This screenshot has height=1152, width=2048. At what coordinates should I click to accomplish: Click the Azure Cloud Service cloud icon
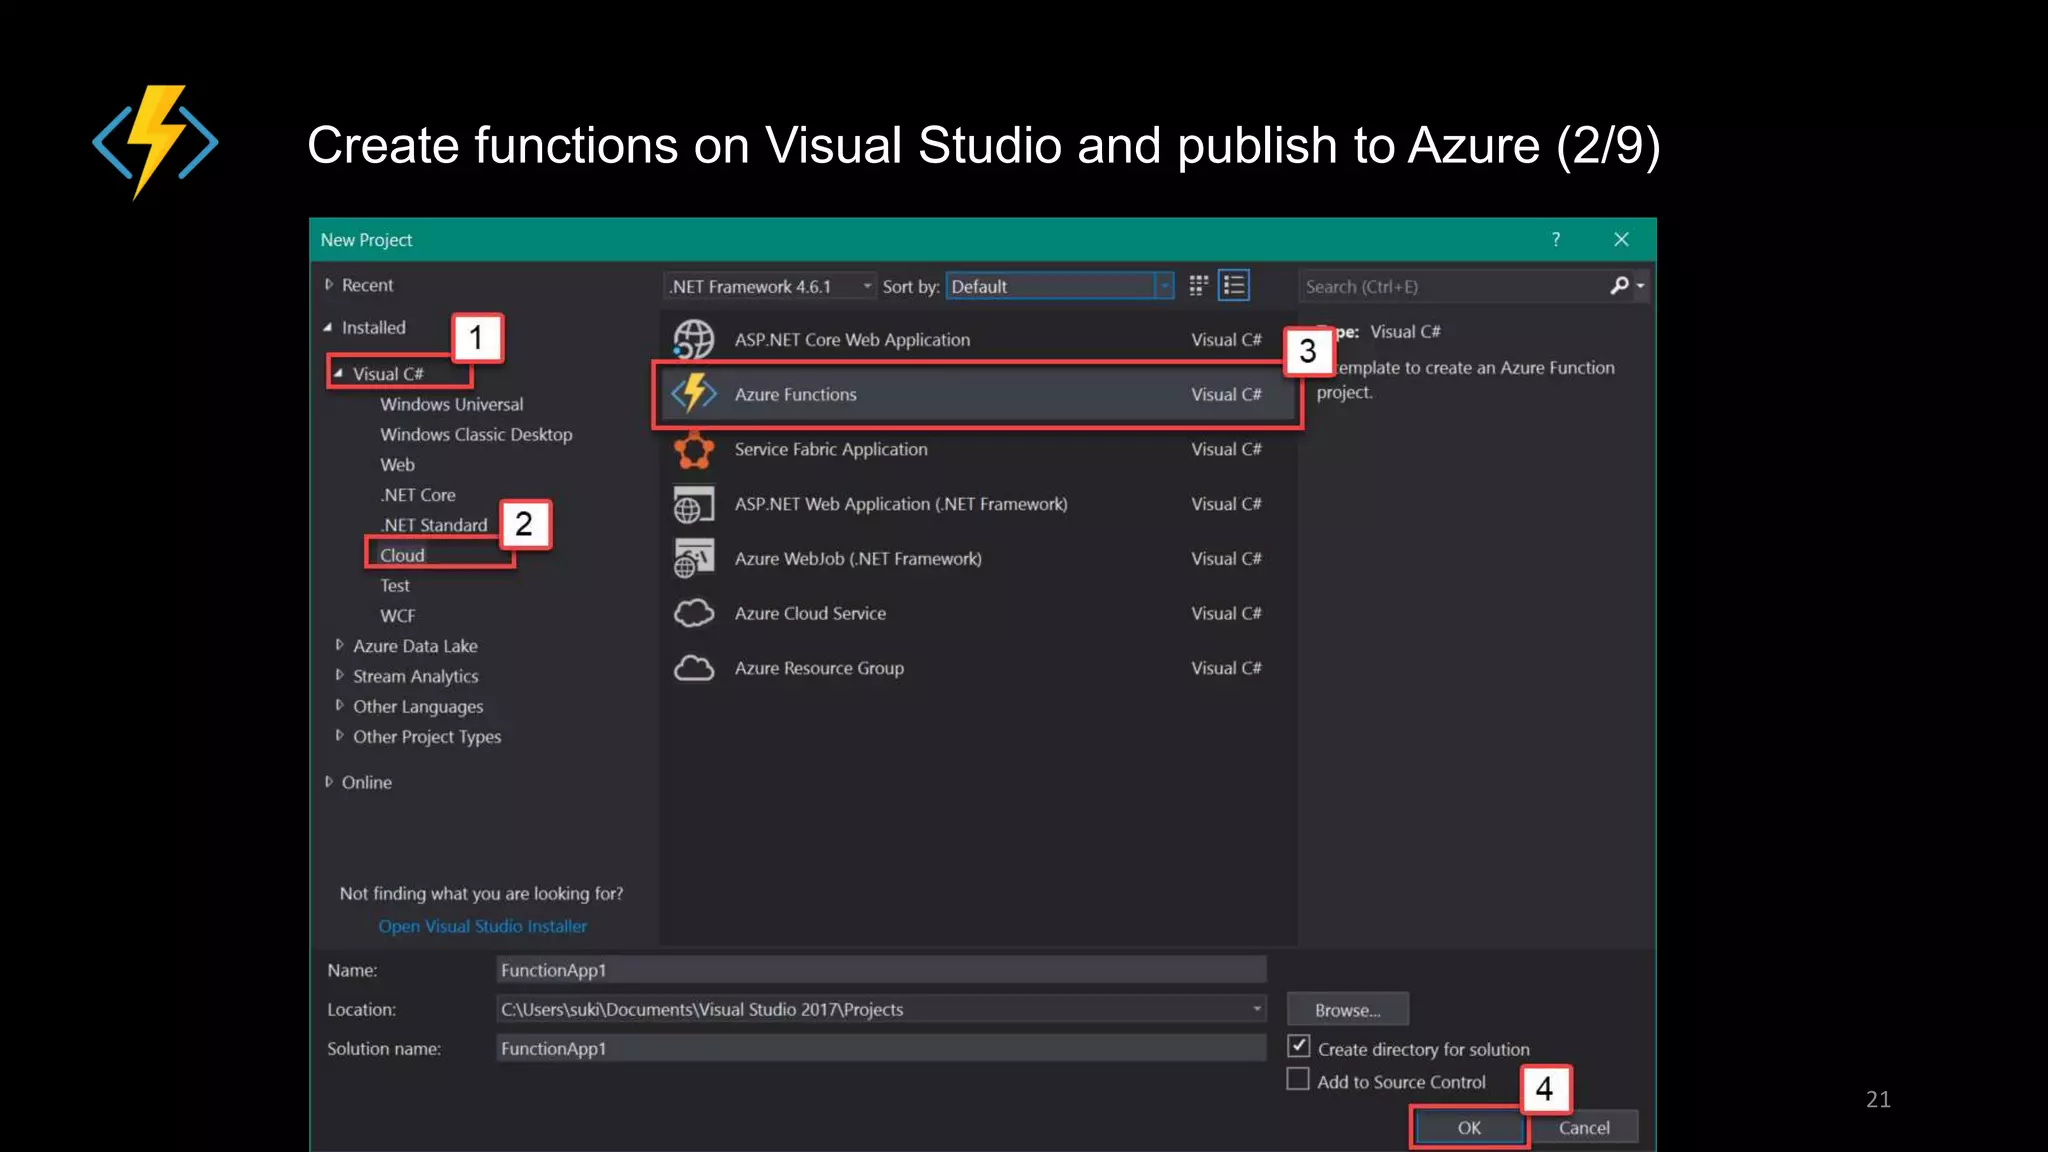click(693, 613)
